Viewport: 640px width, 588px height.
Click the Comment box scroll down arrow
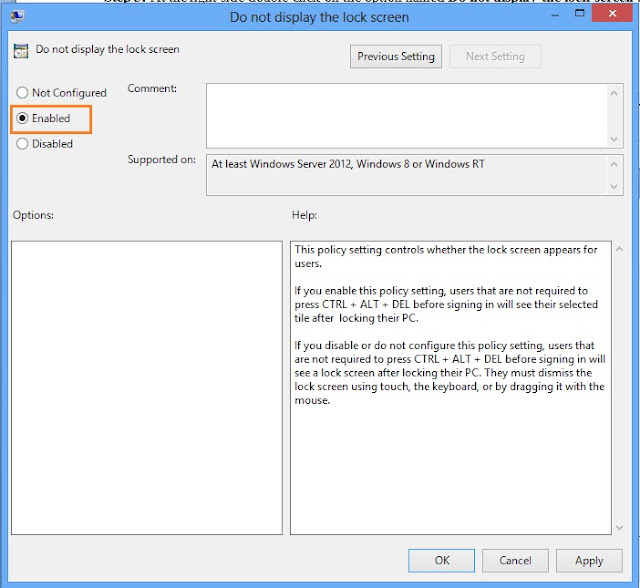(x=614, y=139)
